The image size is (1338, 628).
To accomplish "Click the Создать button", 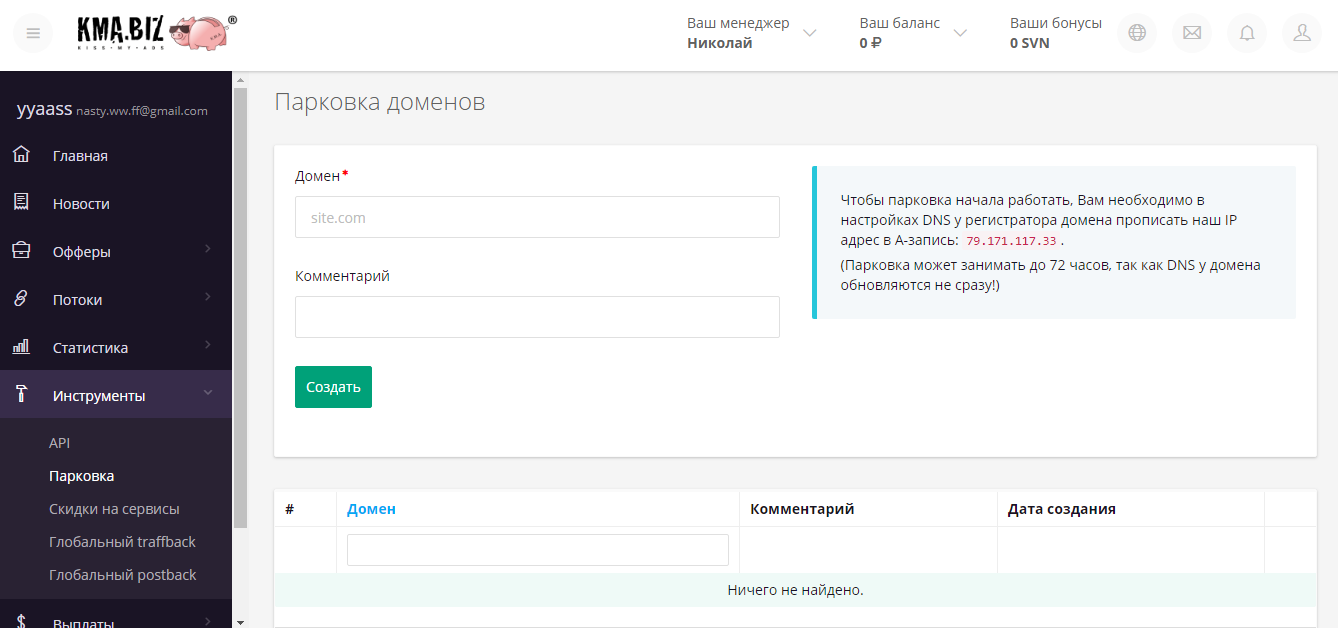I will [x=333, y=386].
